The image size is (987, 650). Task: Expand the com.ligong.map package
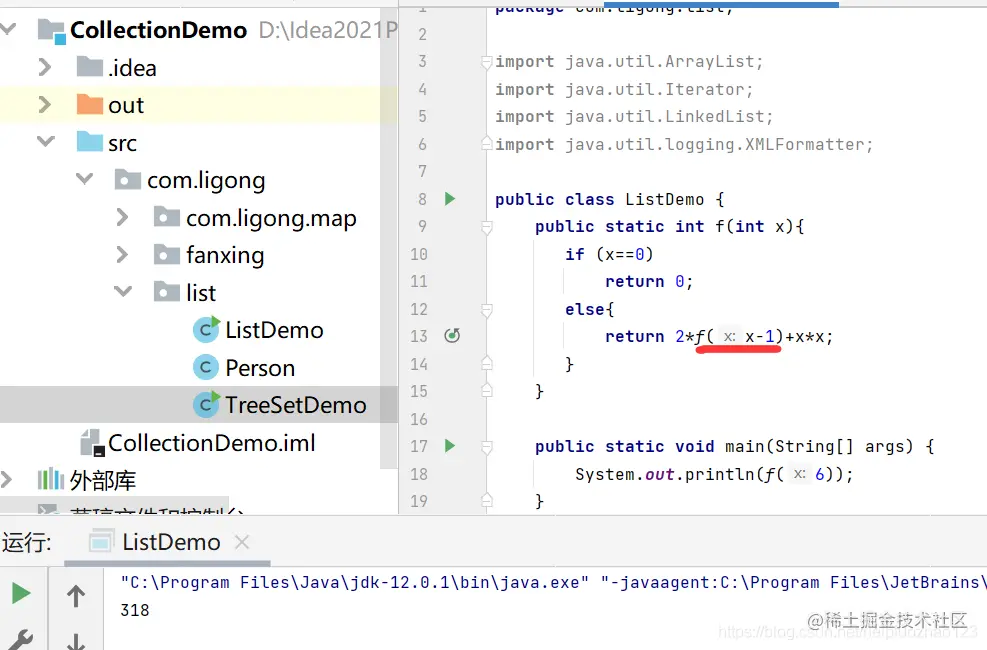[122, 217]
